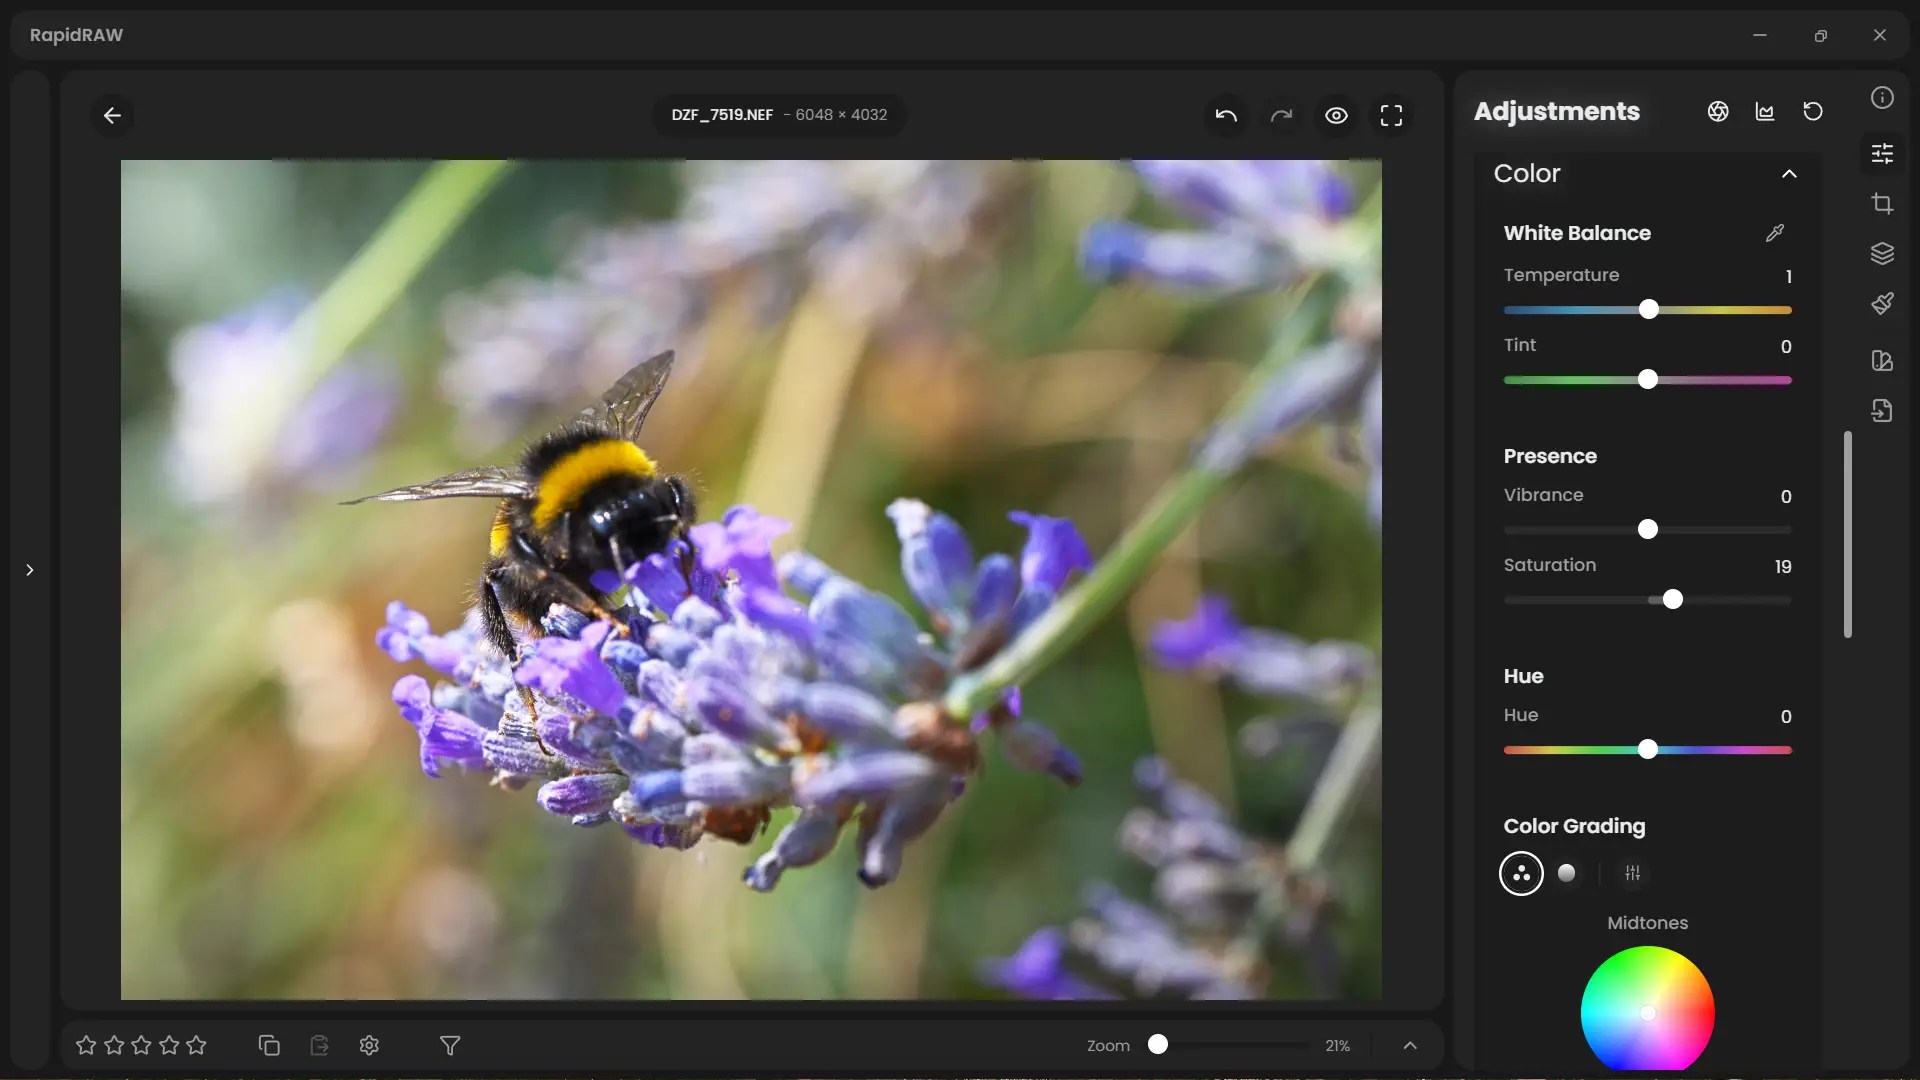Adjust the Tint slider

click(x=1648, y=380)
